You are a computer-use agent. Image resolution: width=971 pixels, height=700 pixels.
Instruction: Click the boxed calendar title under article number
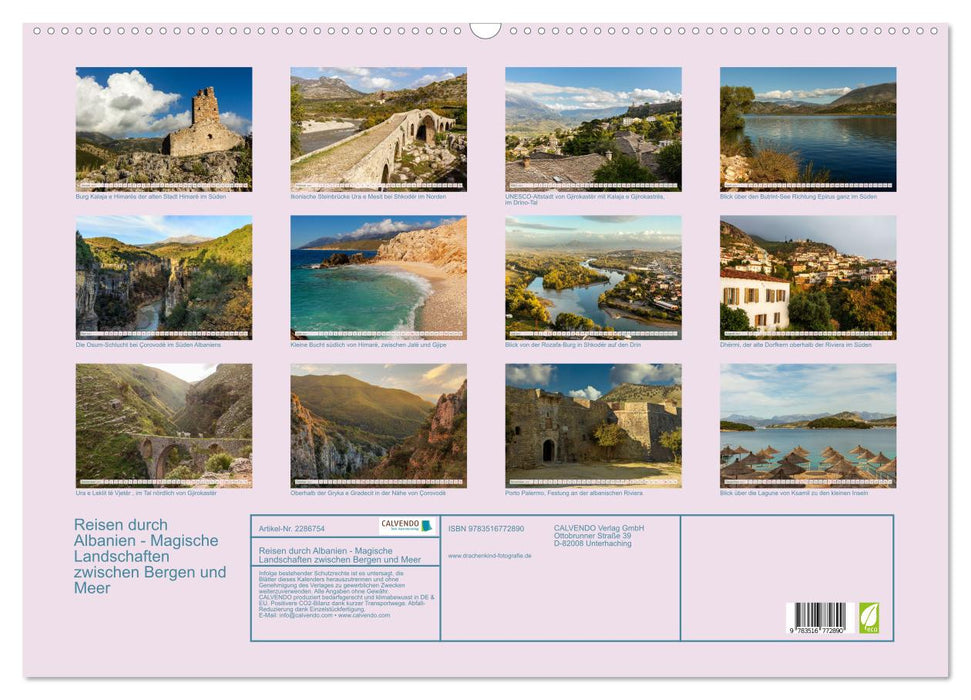(x=339, y=555)
